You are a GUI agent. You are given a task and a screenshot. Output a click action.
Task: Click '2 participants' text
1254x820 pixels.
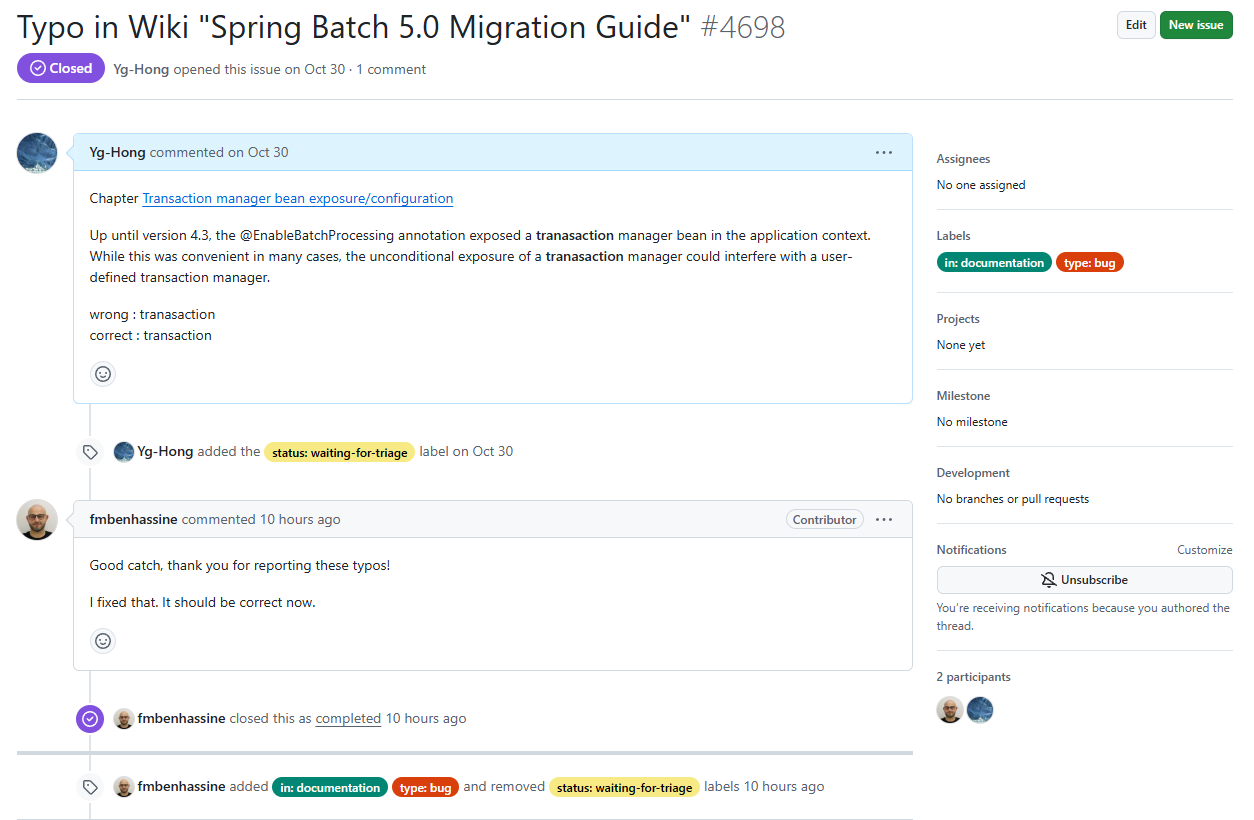coord(974,677)
